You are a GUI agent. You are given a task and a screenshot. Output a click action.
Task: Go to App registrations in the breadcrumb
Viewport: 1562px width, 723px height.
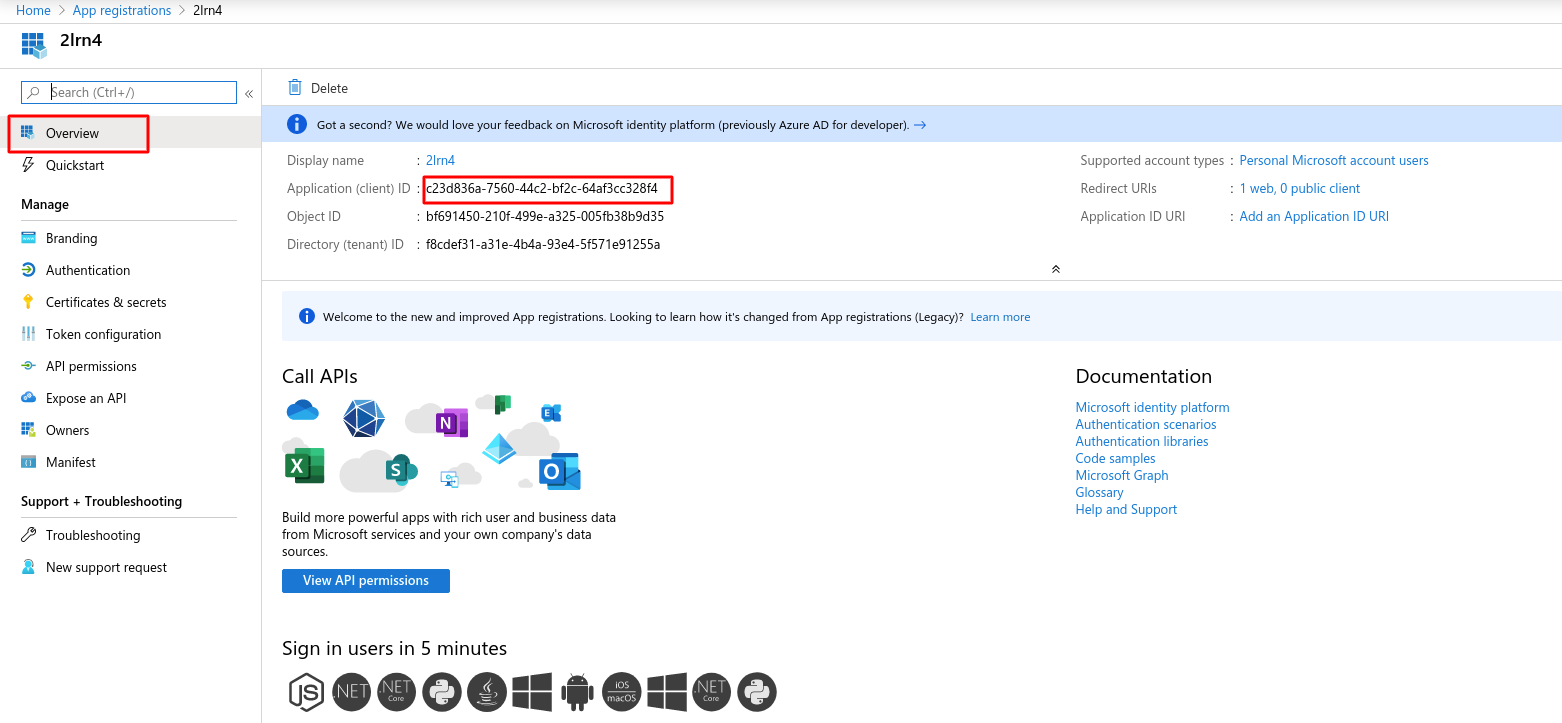coord(122,10)
